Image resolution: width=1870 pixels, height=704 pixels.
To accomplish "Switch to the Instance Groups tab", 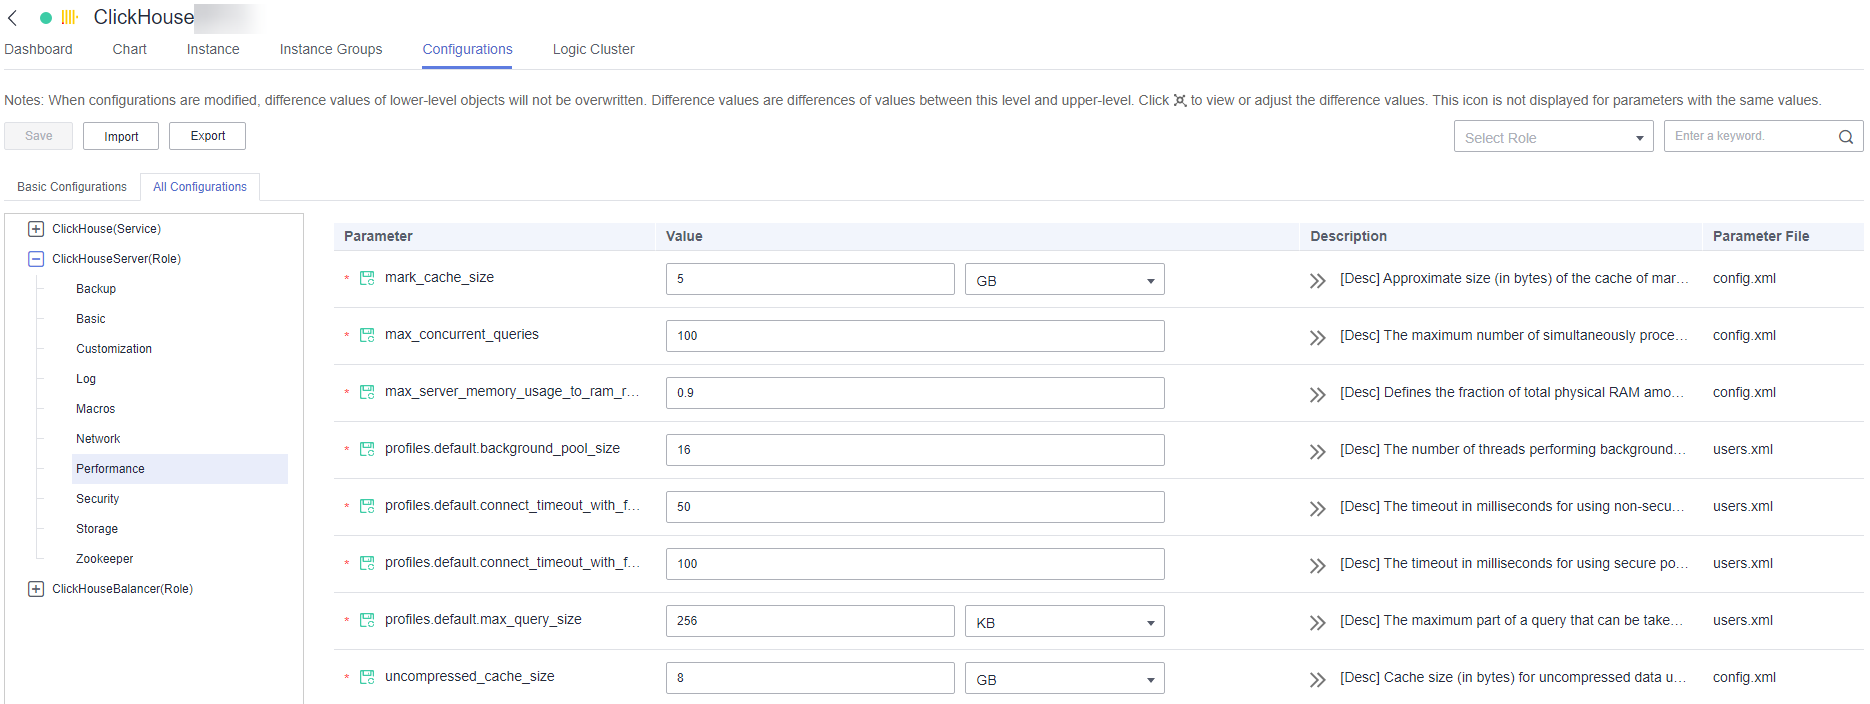I will coord(330,49).
